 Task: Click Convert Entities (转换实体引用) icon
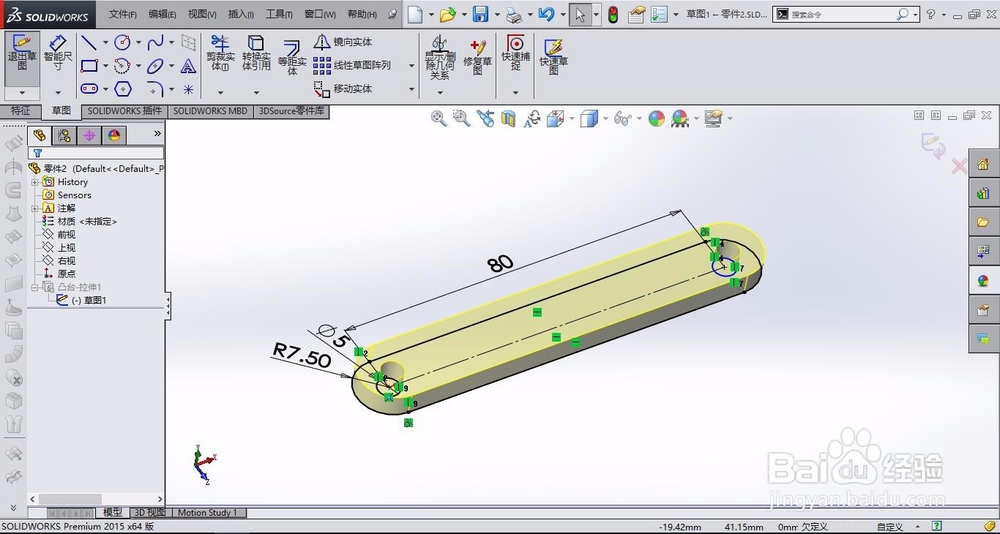click(x=256, y=43)
